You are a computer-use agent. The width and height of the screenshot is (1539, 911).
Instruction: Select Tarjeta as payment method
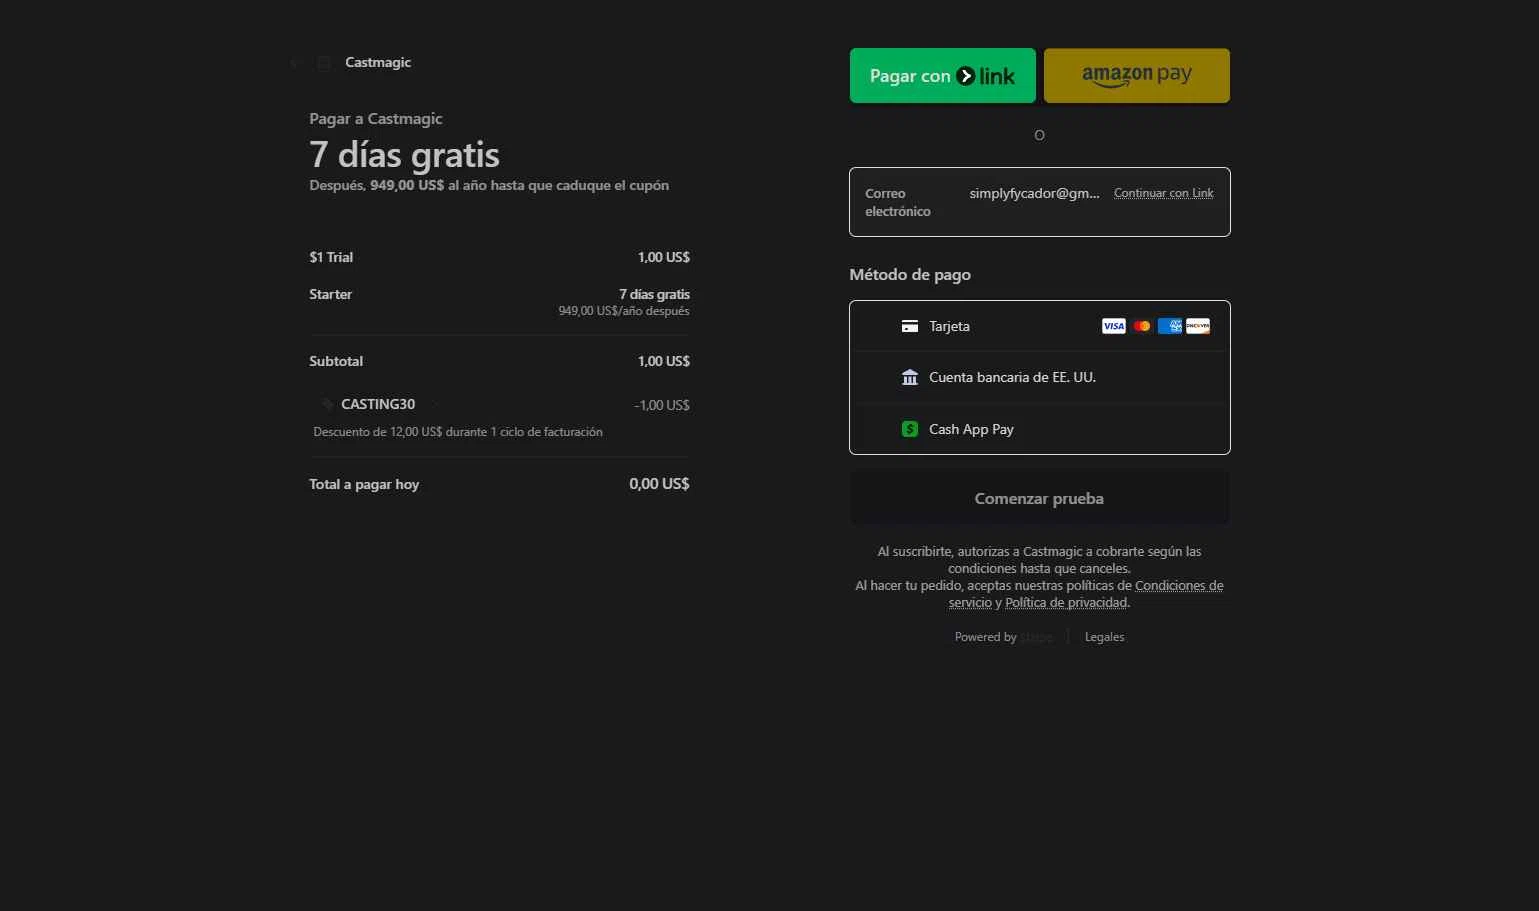point(1040,326)
